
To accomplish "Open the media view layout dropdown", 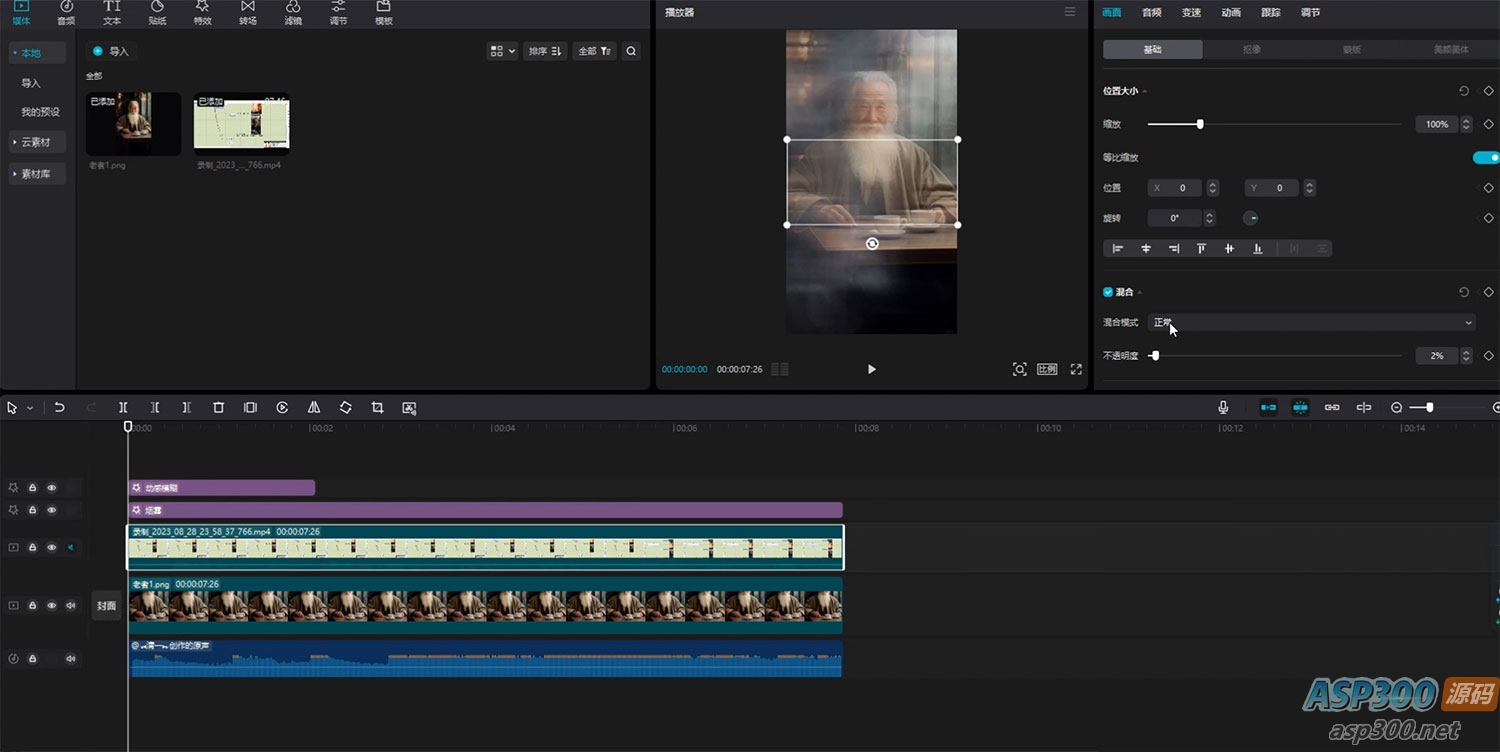I will click(502, 51).
